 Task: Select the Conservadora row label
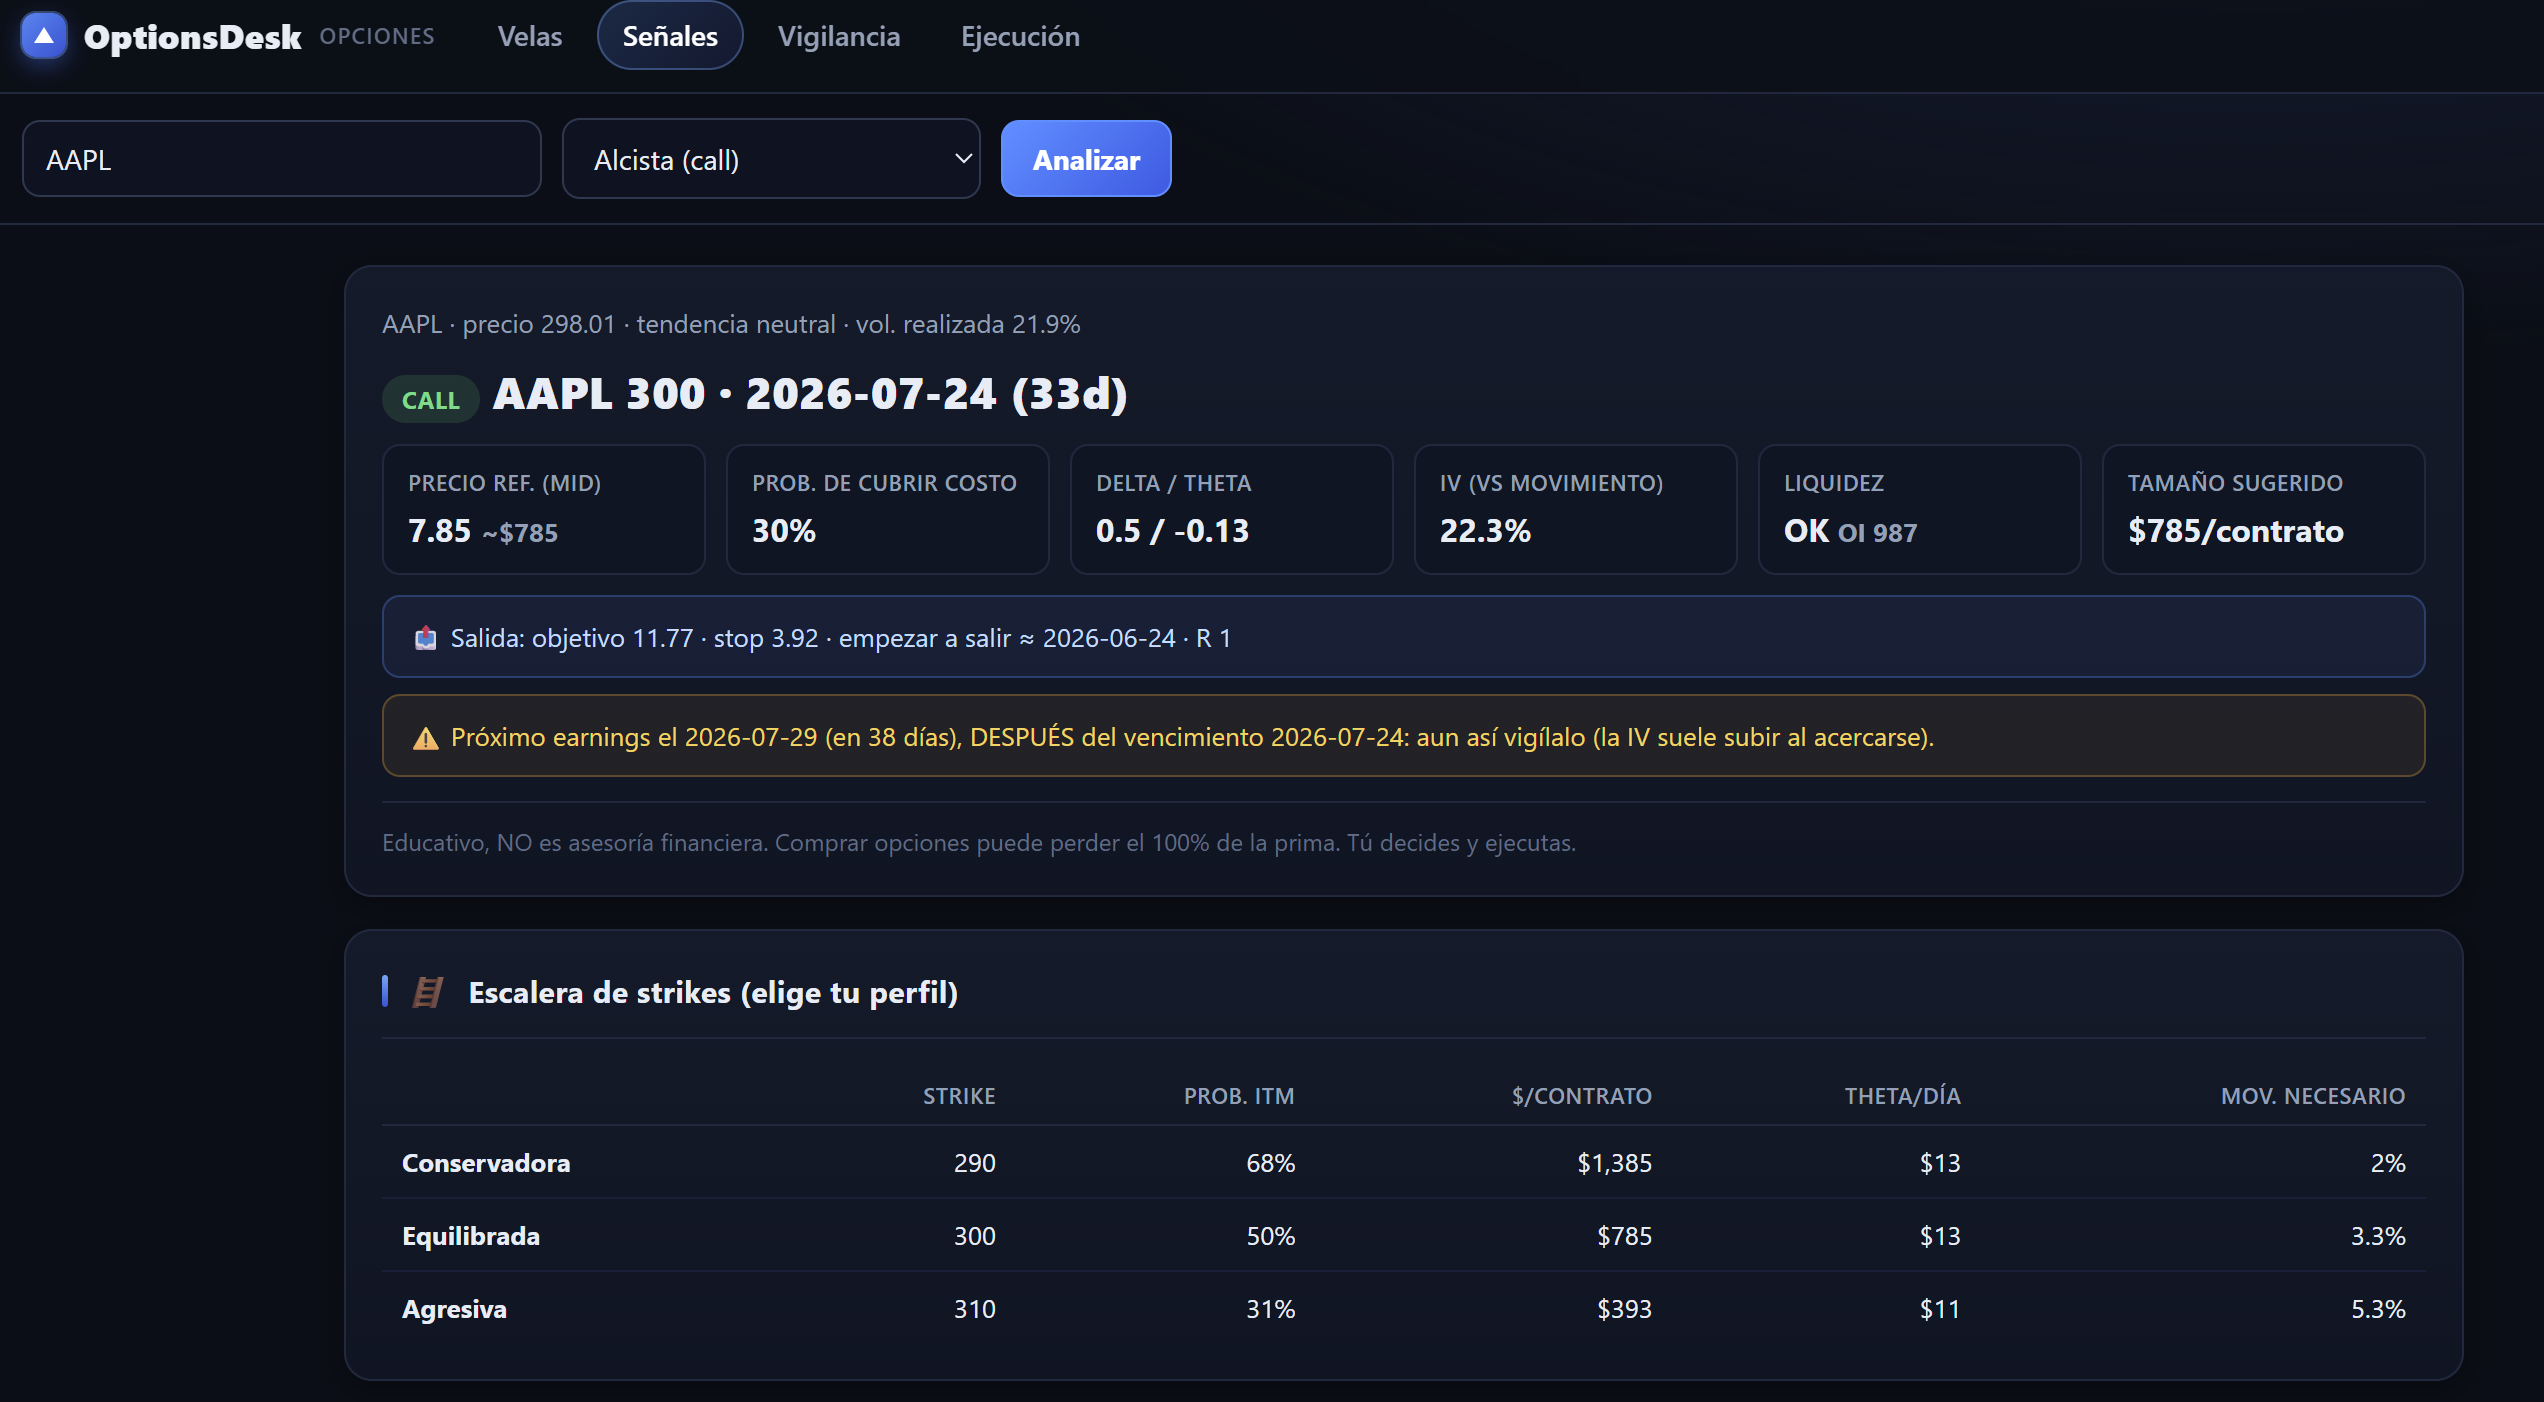click(486, 1163)
